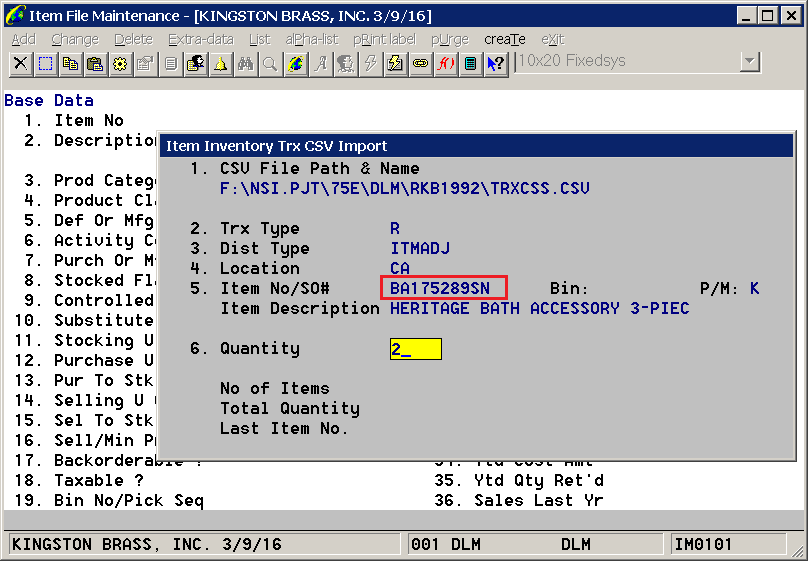The image size is (808, 561).
Task: Click the globe web toolbar icon
Action: pos(296,64)
